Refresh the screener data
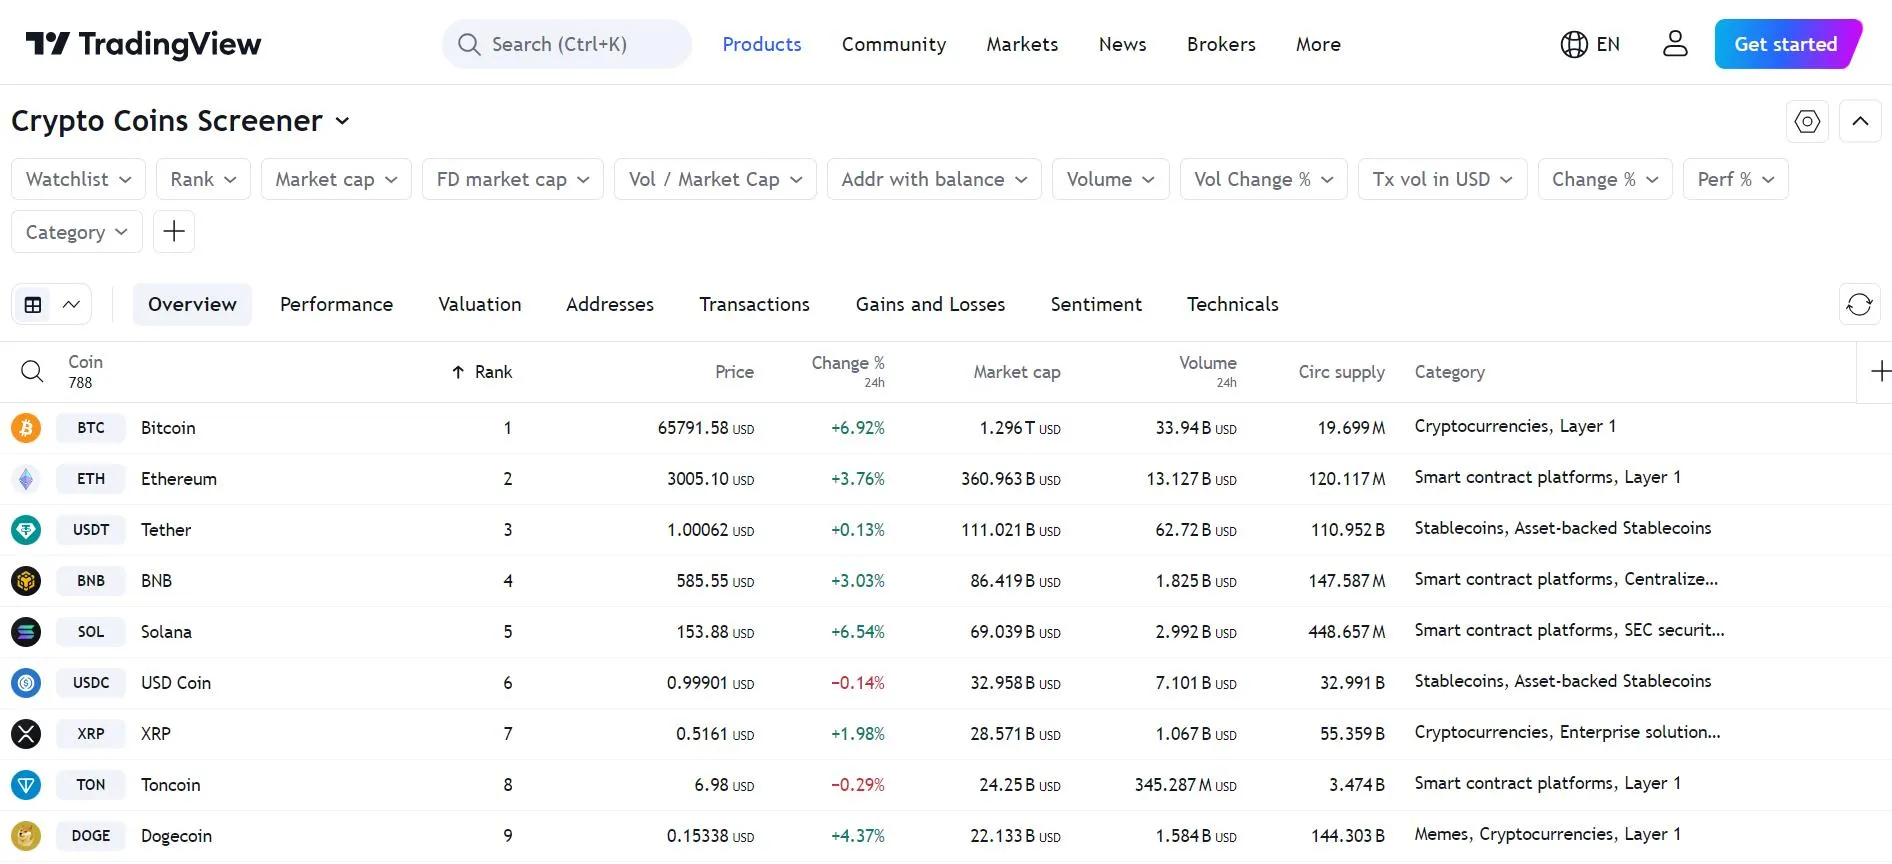The height and width of the screenshot is (864, 1892). [x=1859, y=305]
